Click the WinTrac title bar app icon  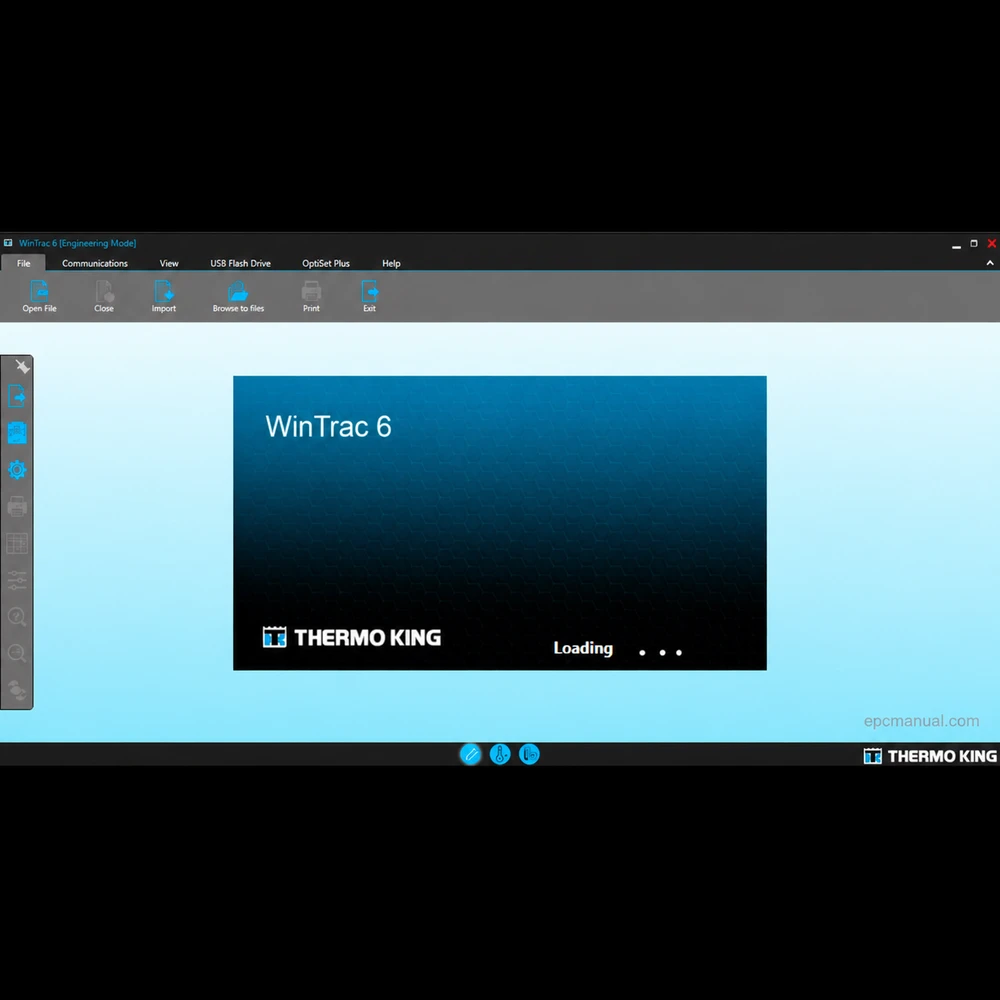tap(8, 243)
